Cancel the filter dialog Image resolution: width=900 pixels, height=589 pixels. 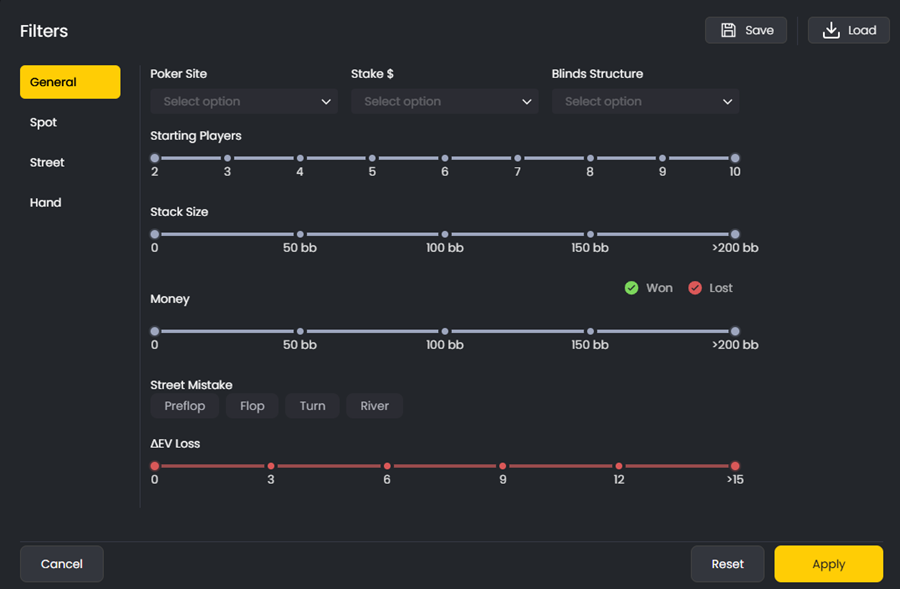pos(61,563)
